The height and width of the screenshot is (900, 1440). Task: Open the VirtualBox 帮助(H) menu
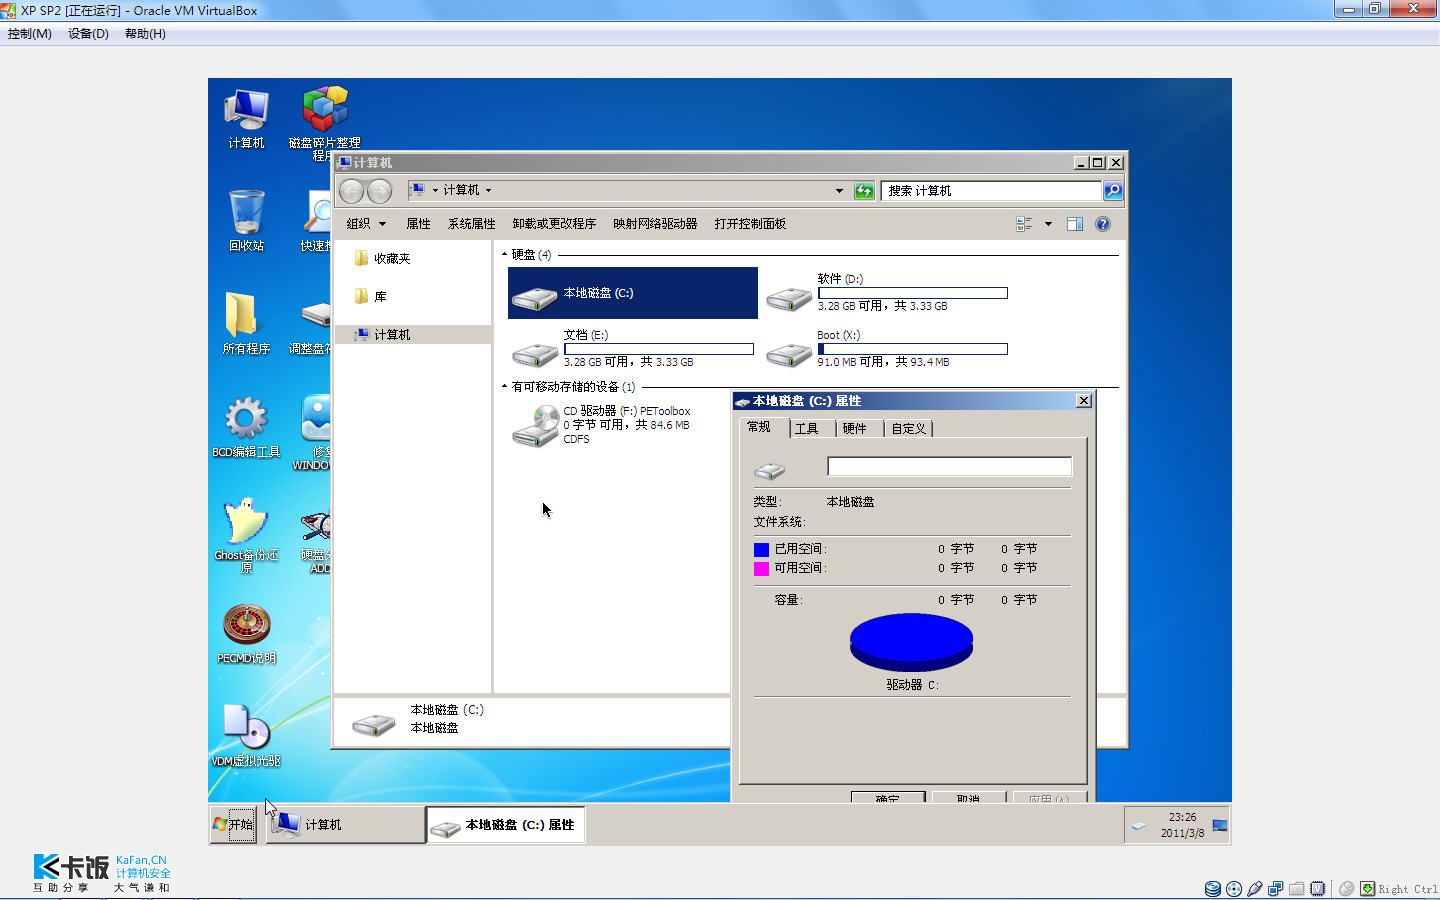click(145, 34)
